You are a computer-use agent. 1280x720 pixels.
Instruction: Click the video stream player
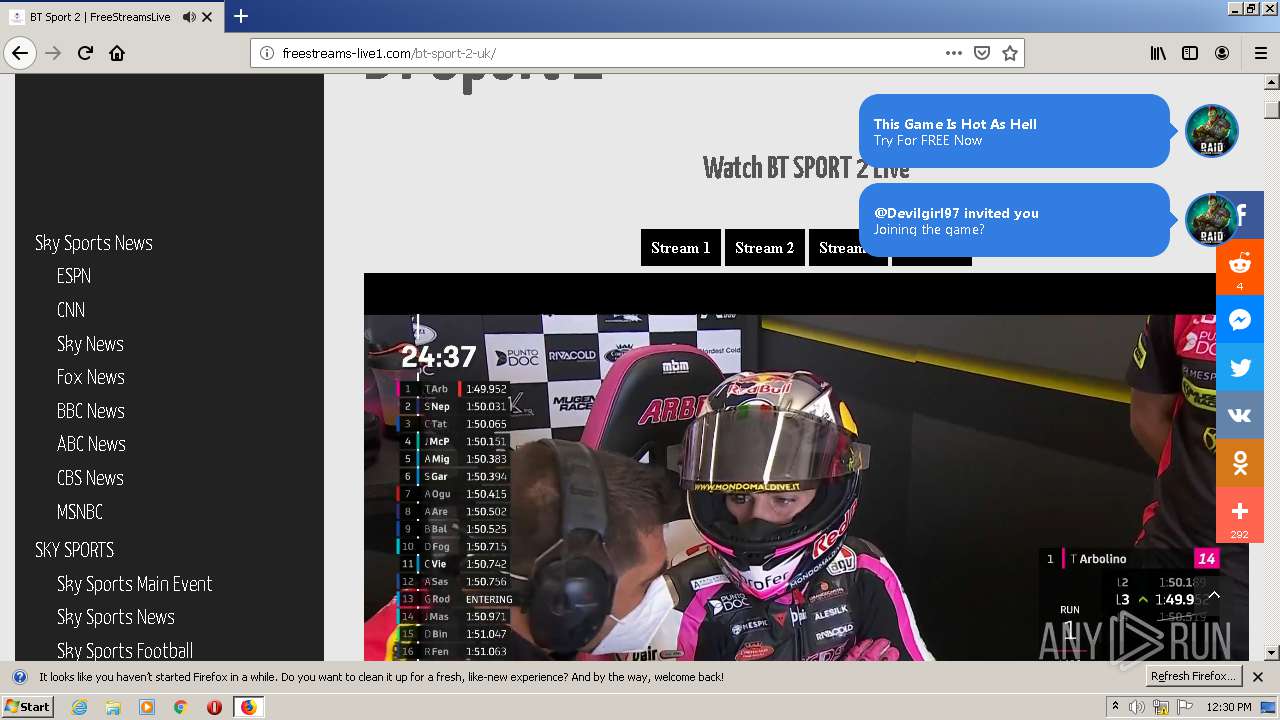pos(806,467)
